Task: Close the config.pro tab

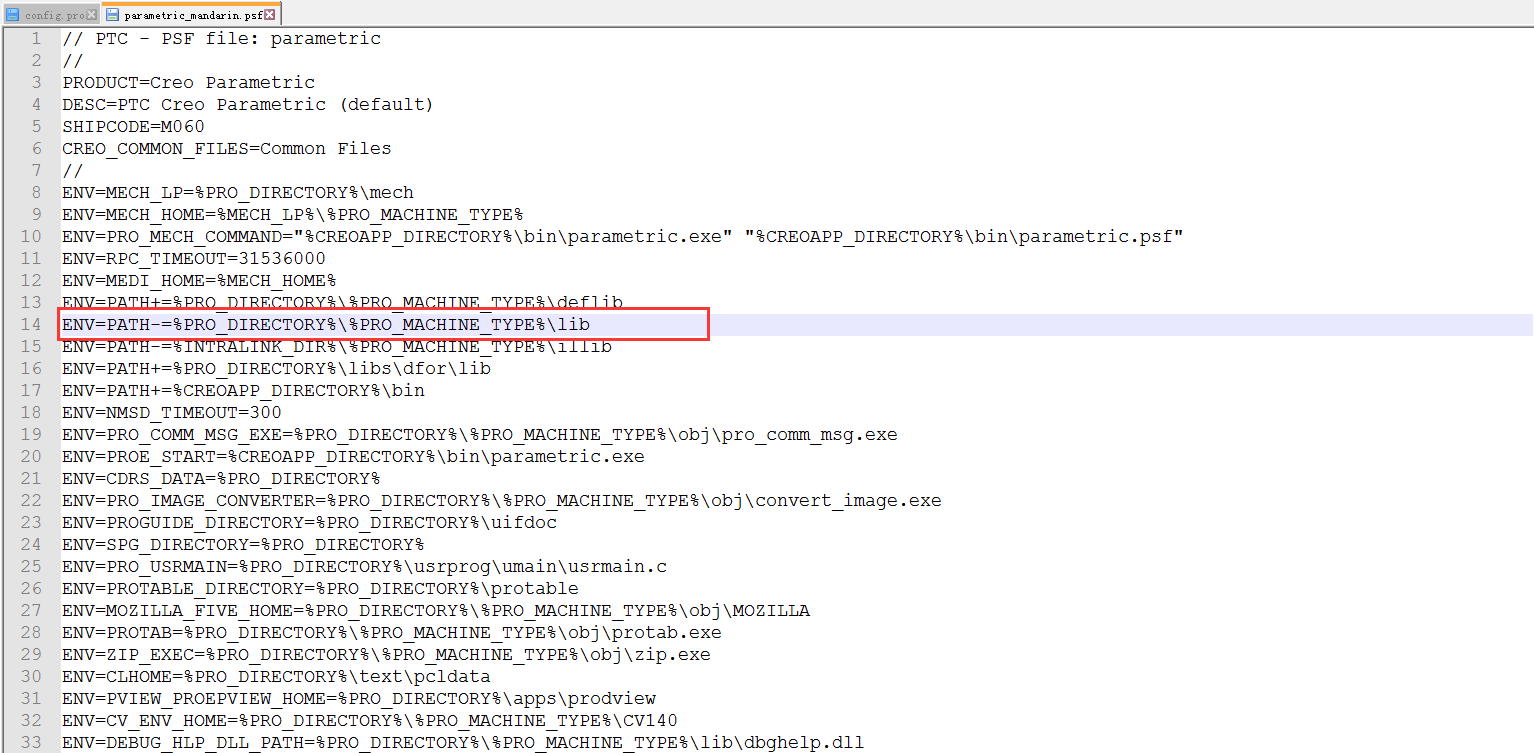Action: click(92, 15)
